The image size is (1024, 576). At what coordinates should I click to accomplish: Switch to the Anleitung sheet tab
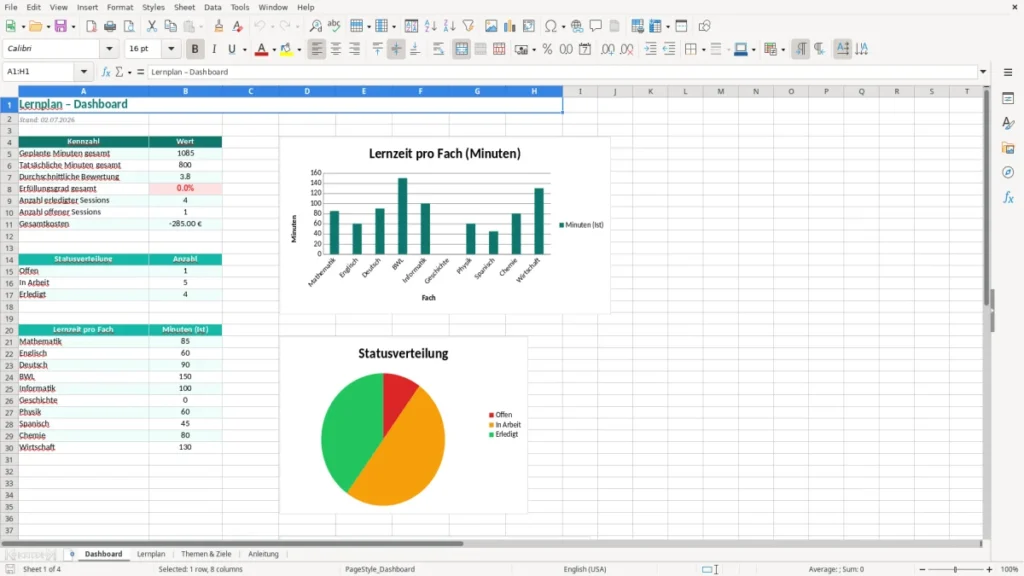(263, 554)
